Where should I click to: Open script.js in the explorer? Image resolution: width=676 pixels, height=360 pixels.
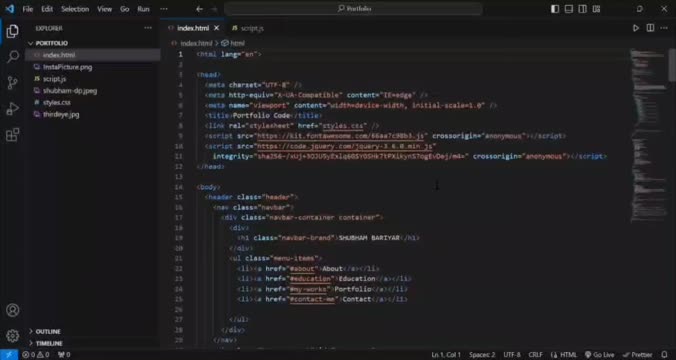point(54,79)
